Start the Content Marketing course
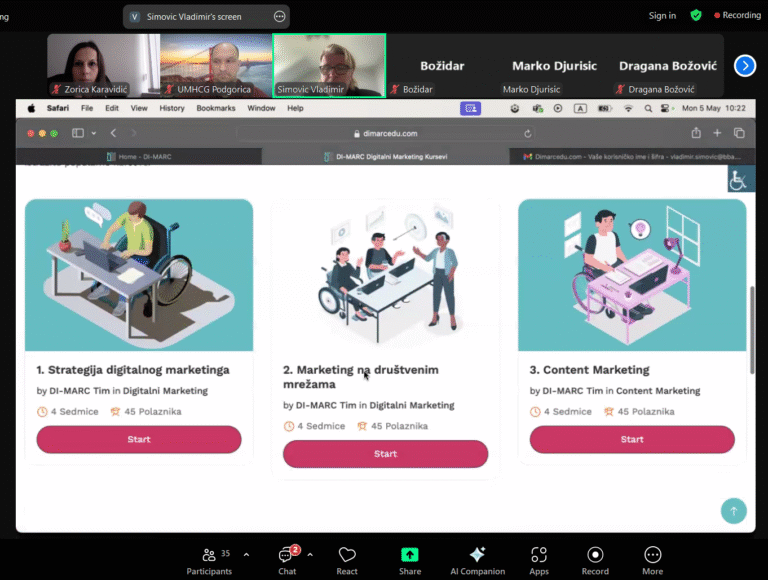 [632, 439]
